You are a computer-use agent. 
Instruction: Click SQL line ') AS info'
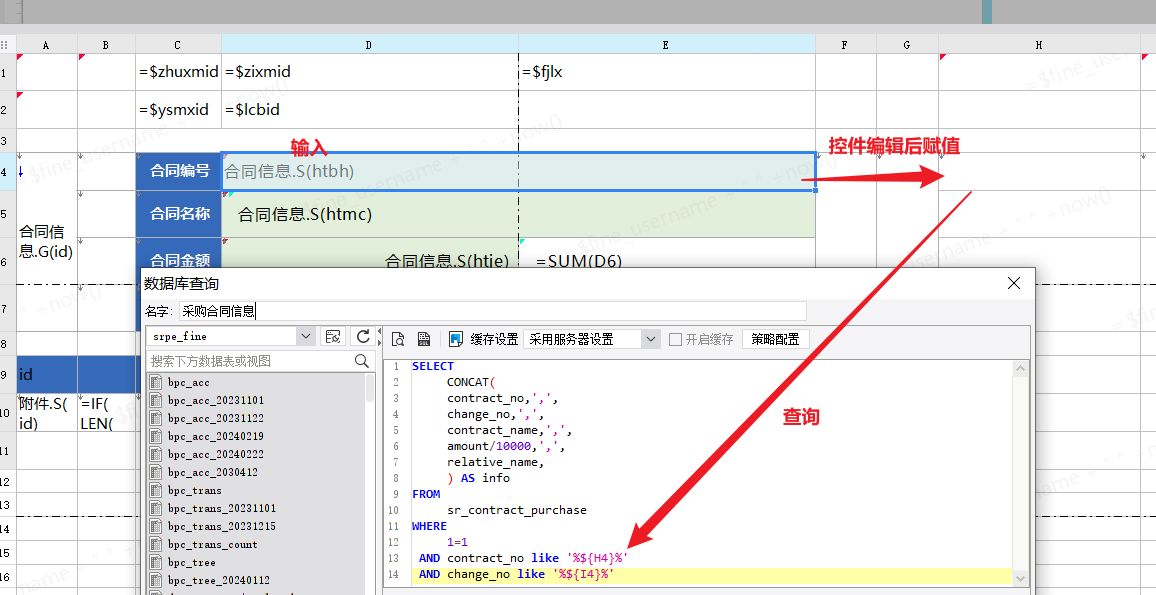478,478
